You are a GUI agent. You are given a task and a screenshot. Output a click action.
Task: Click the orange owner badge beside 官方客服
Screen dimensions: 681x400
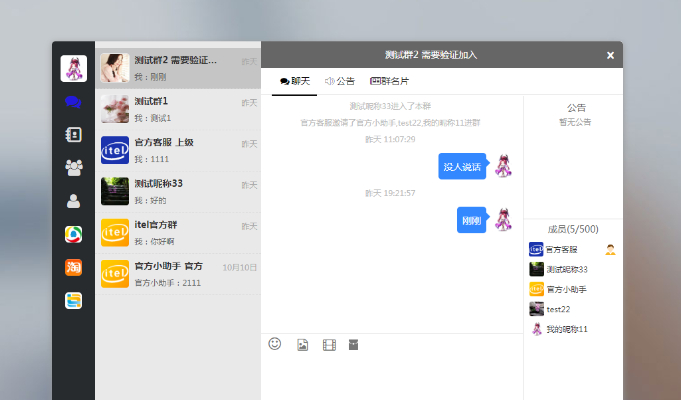pos(610,249)
